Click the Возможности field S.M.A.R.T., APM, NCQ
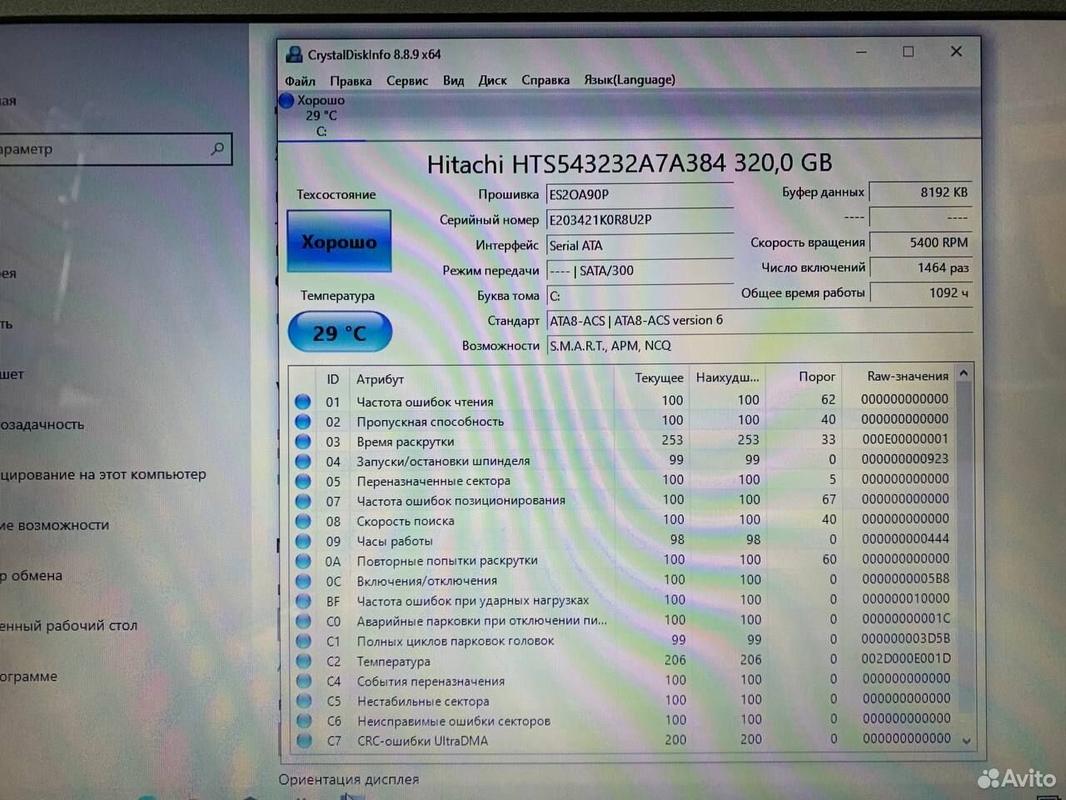 point(759,345)
